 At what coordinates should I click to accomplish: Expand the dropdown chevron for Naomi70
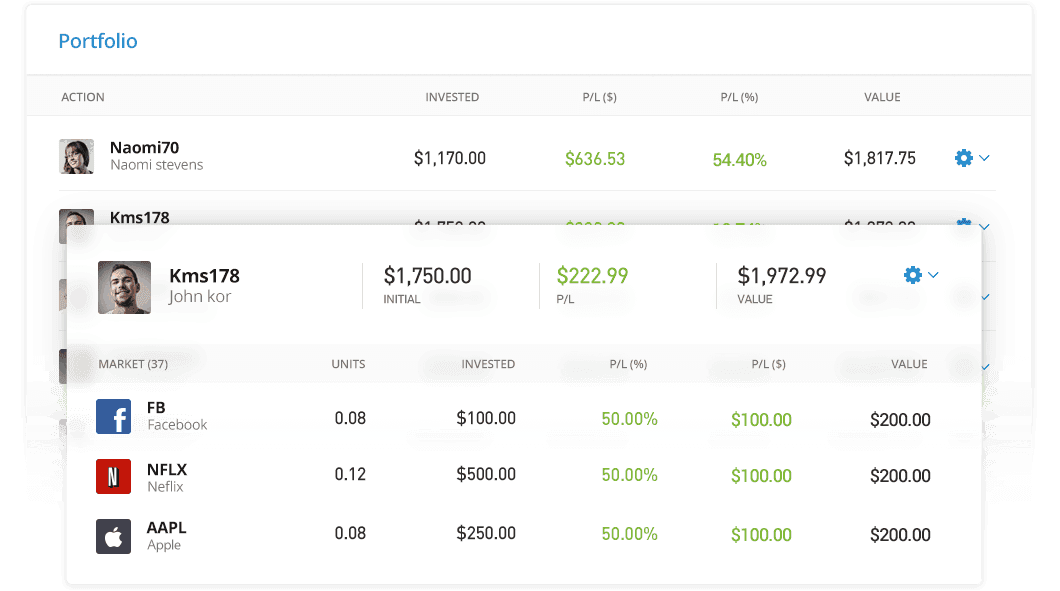click(x=984, y=158)
